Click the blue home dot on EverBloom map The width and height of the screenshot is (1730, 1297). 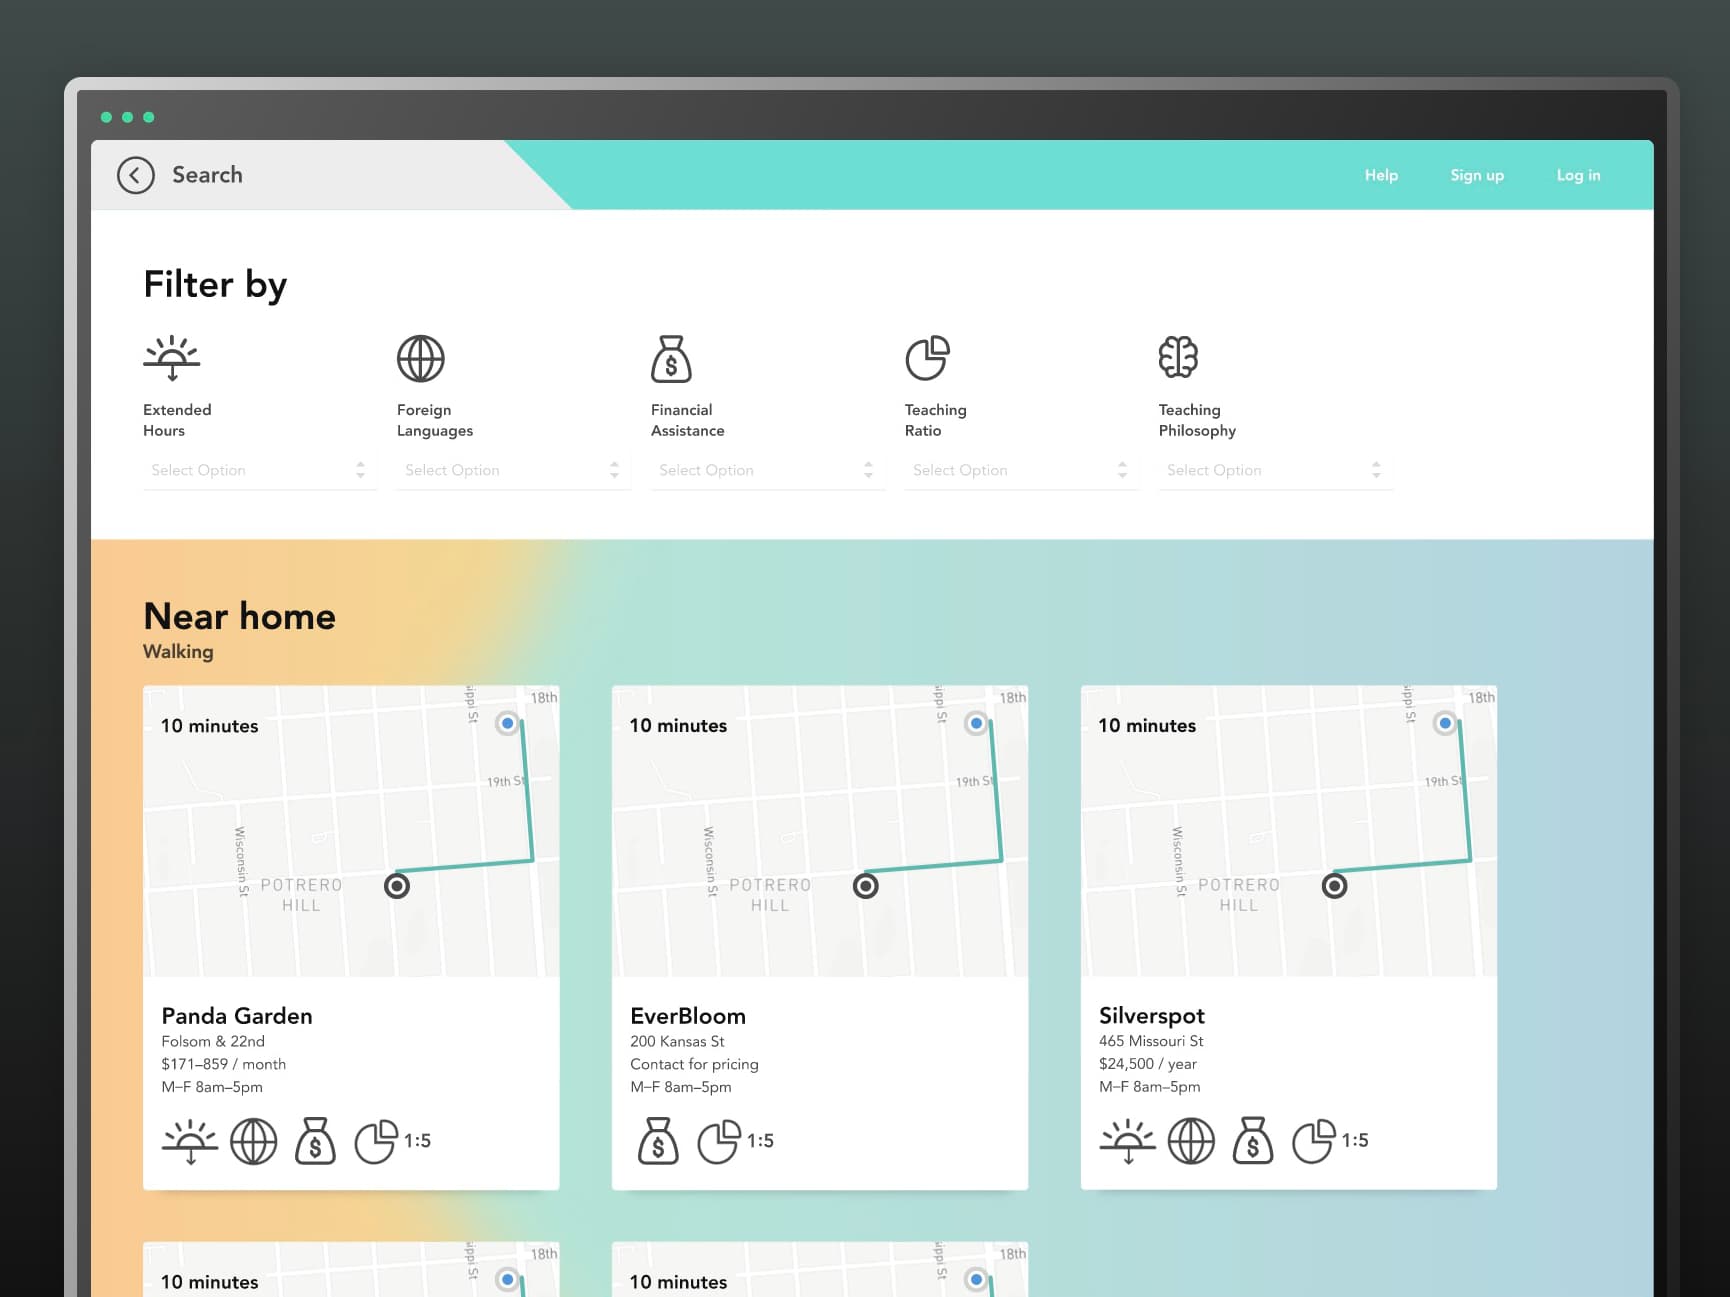point(977,723)
